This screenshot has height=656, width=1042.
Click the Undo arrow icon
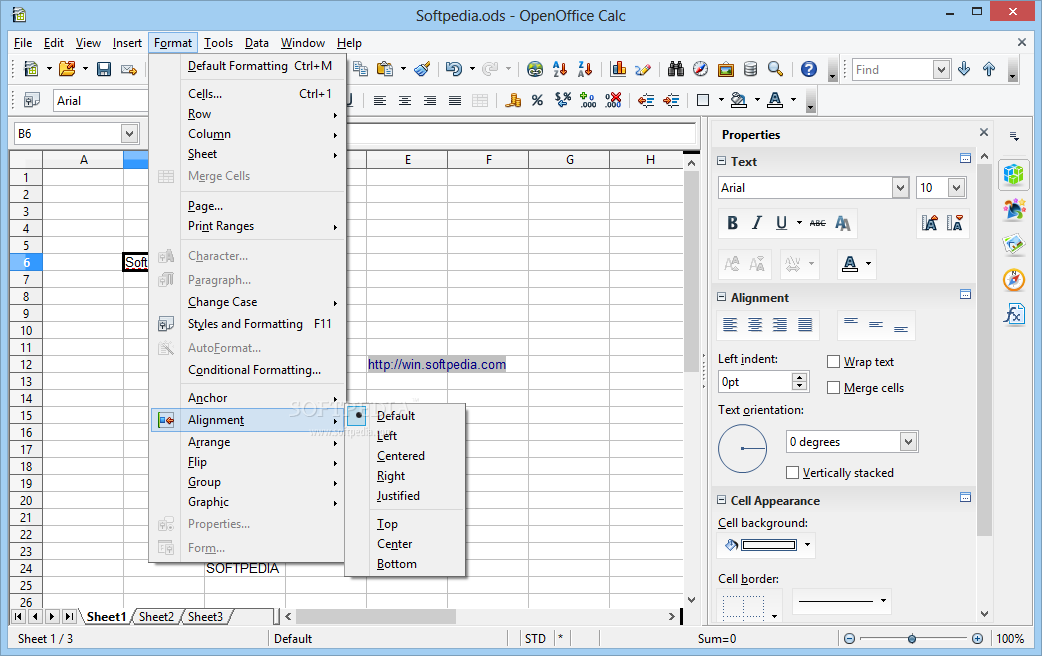pyautogui.click(x=453, y=69)
